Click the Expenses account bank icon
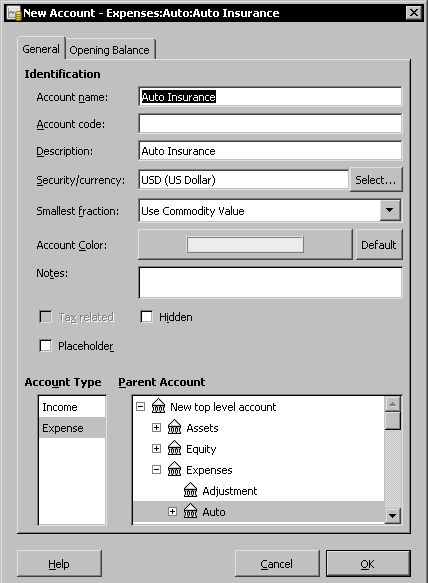This screenshot has height=583, width=428. coord(174,470)
